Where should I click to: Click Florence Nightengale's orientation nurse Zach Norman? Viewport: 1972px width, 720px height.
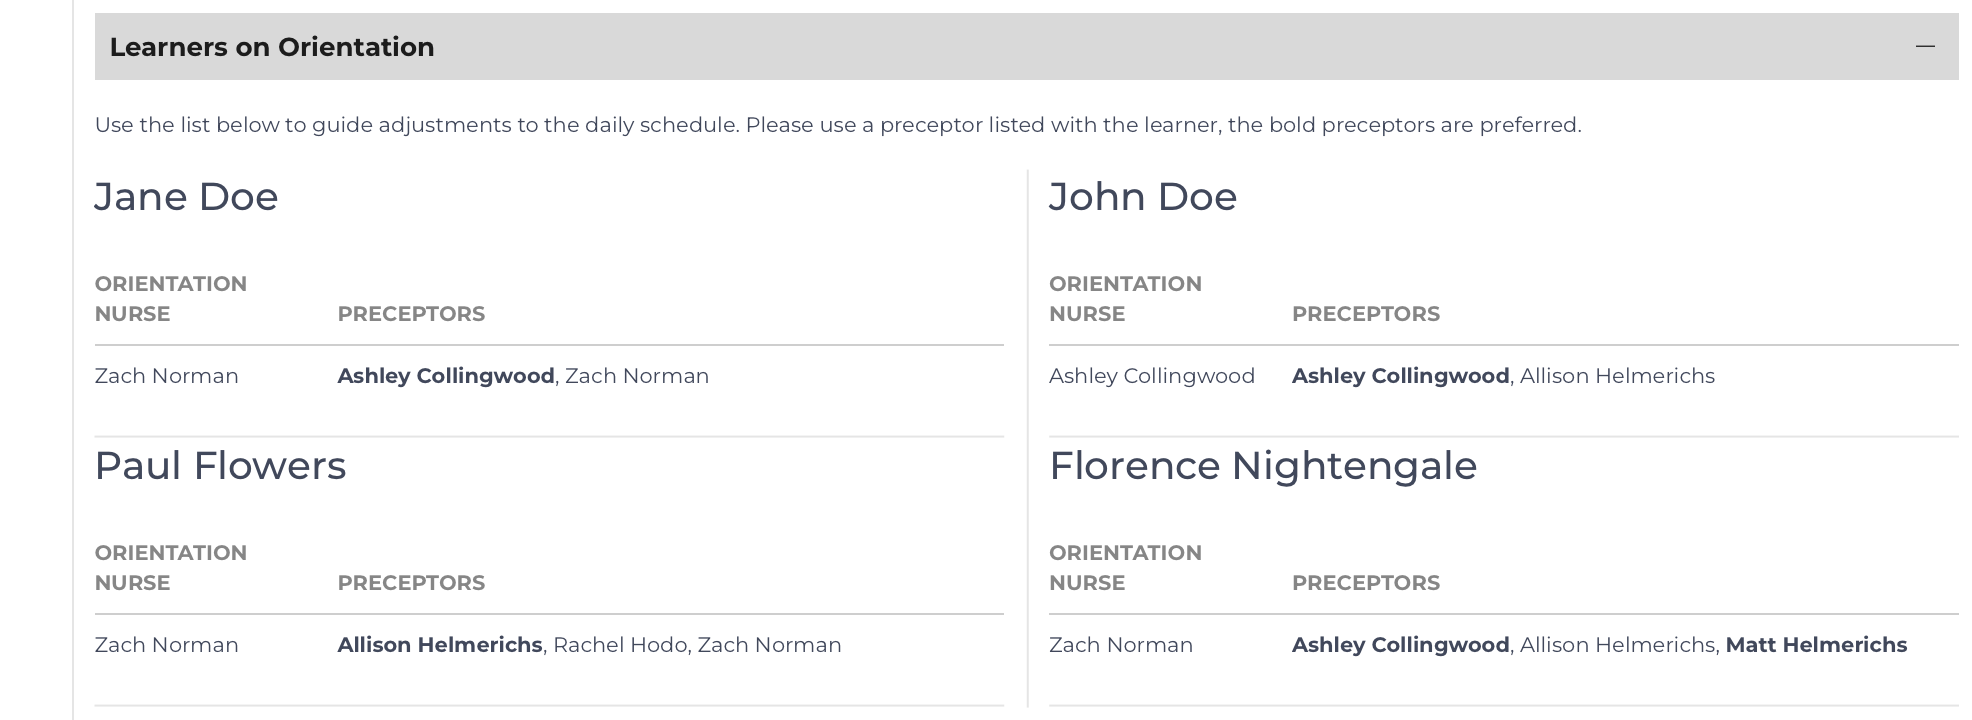pos(1120,645)
